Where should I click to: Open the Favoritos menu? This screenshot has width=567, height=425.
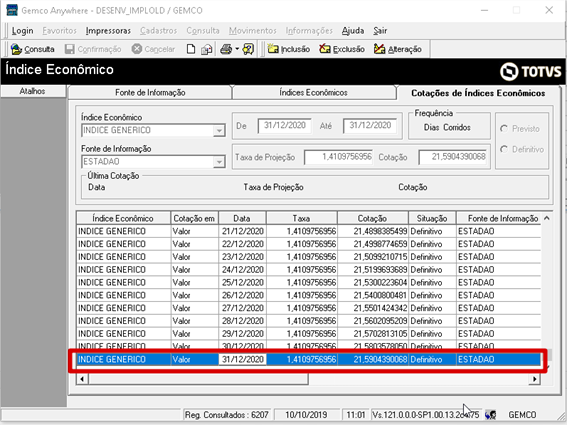[x=59, y=31]
